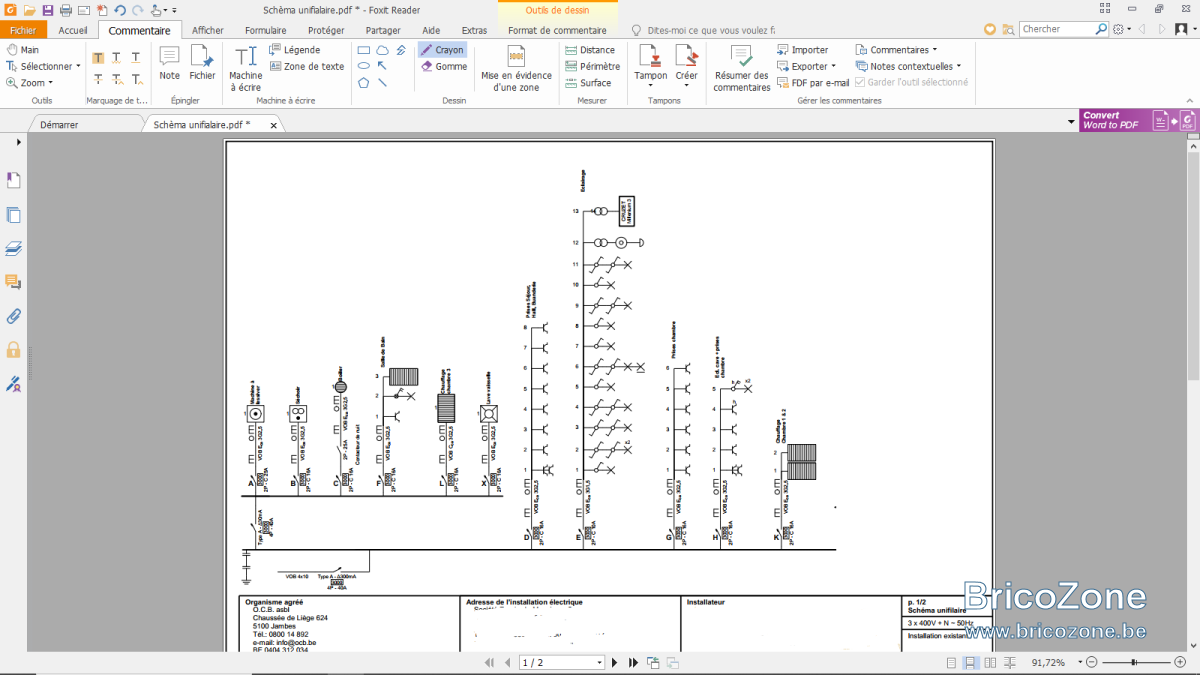The image size is (1200, 675).
Task: Apply the highlight text markup tool
Action: pos(98,58)
